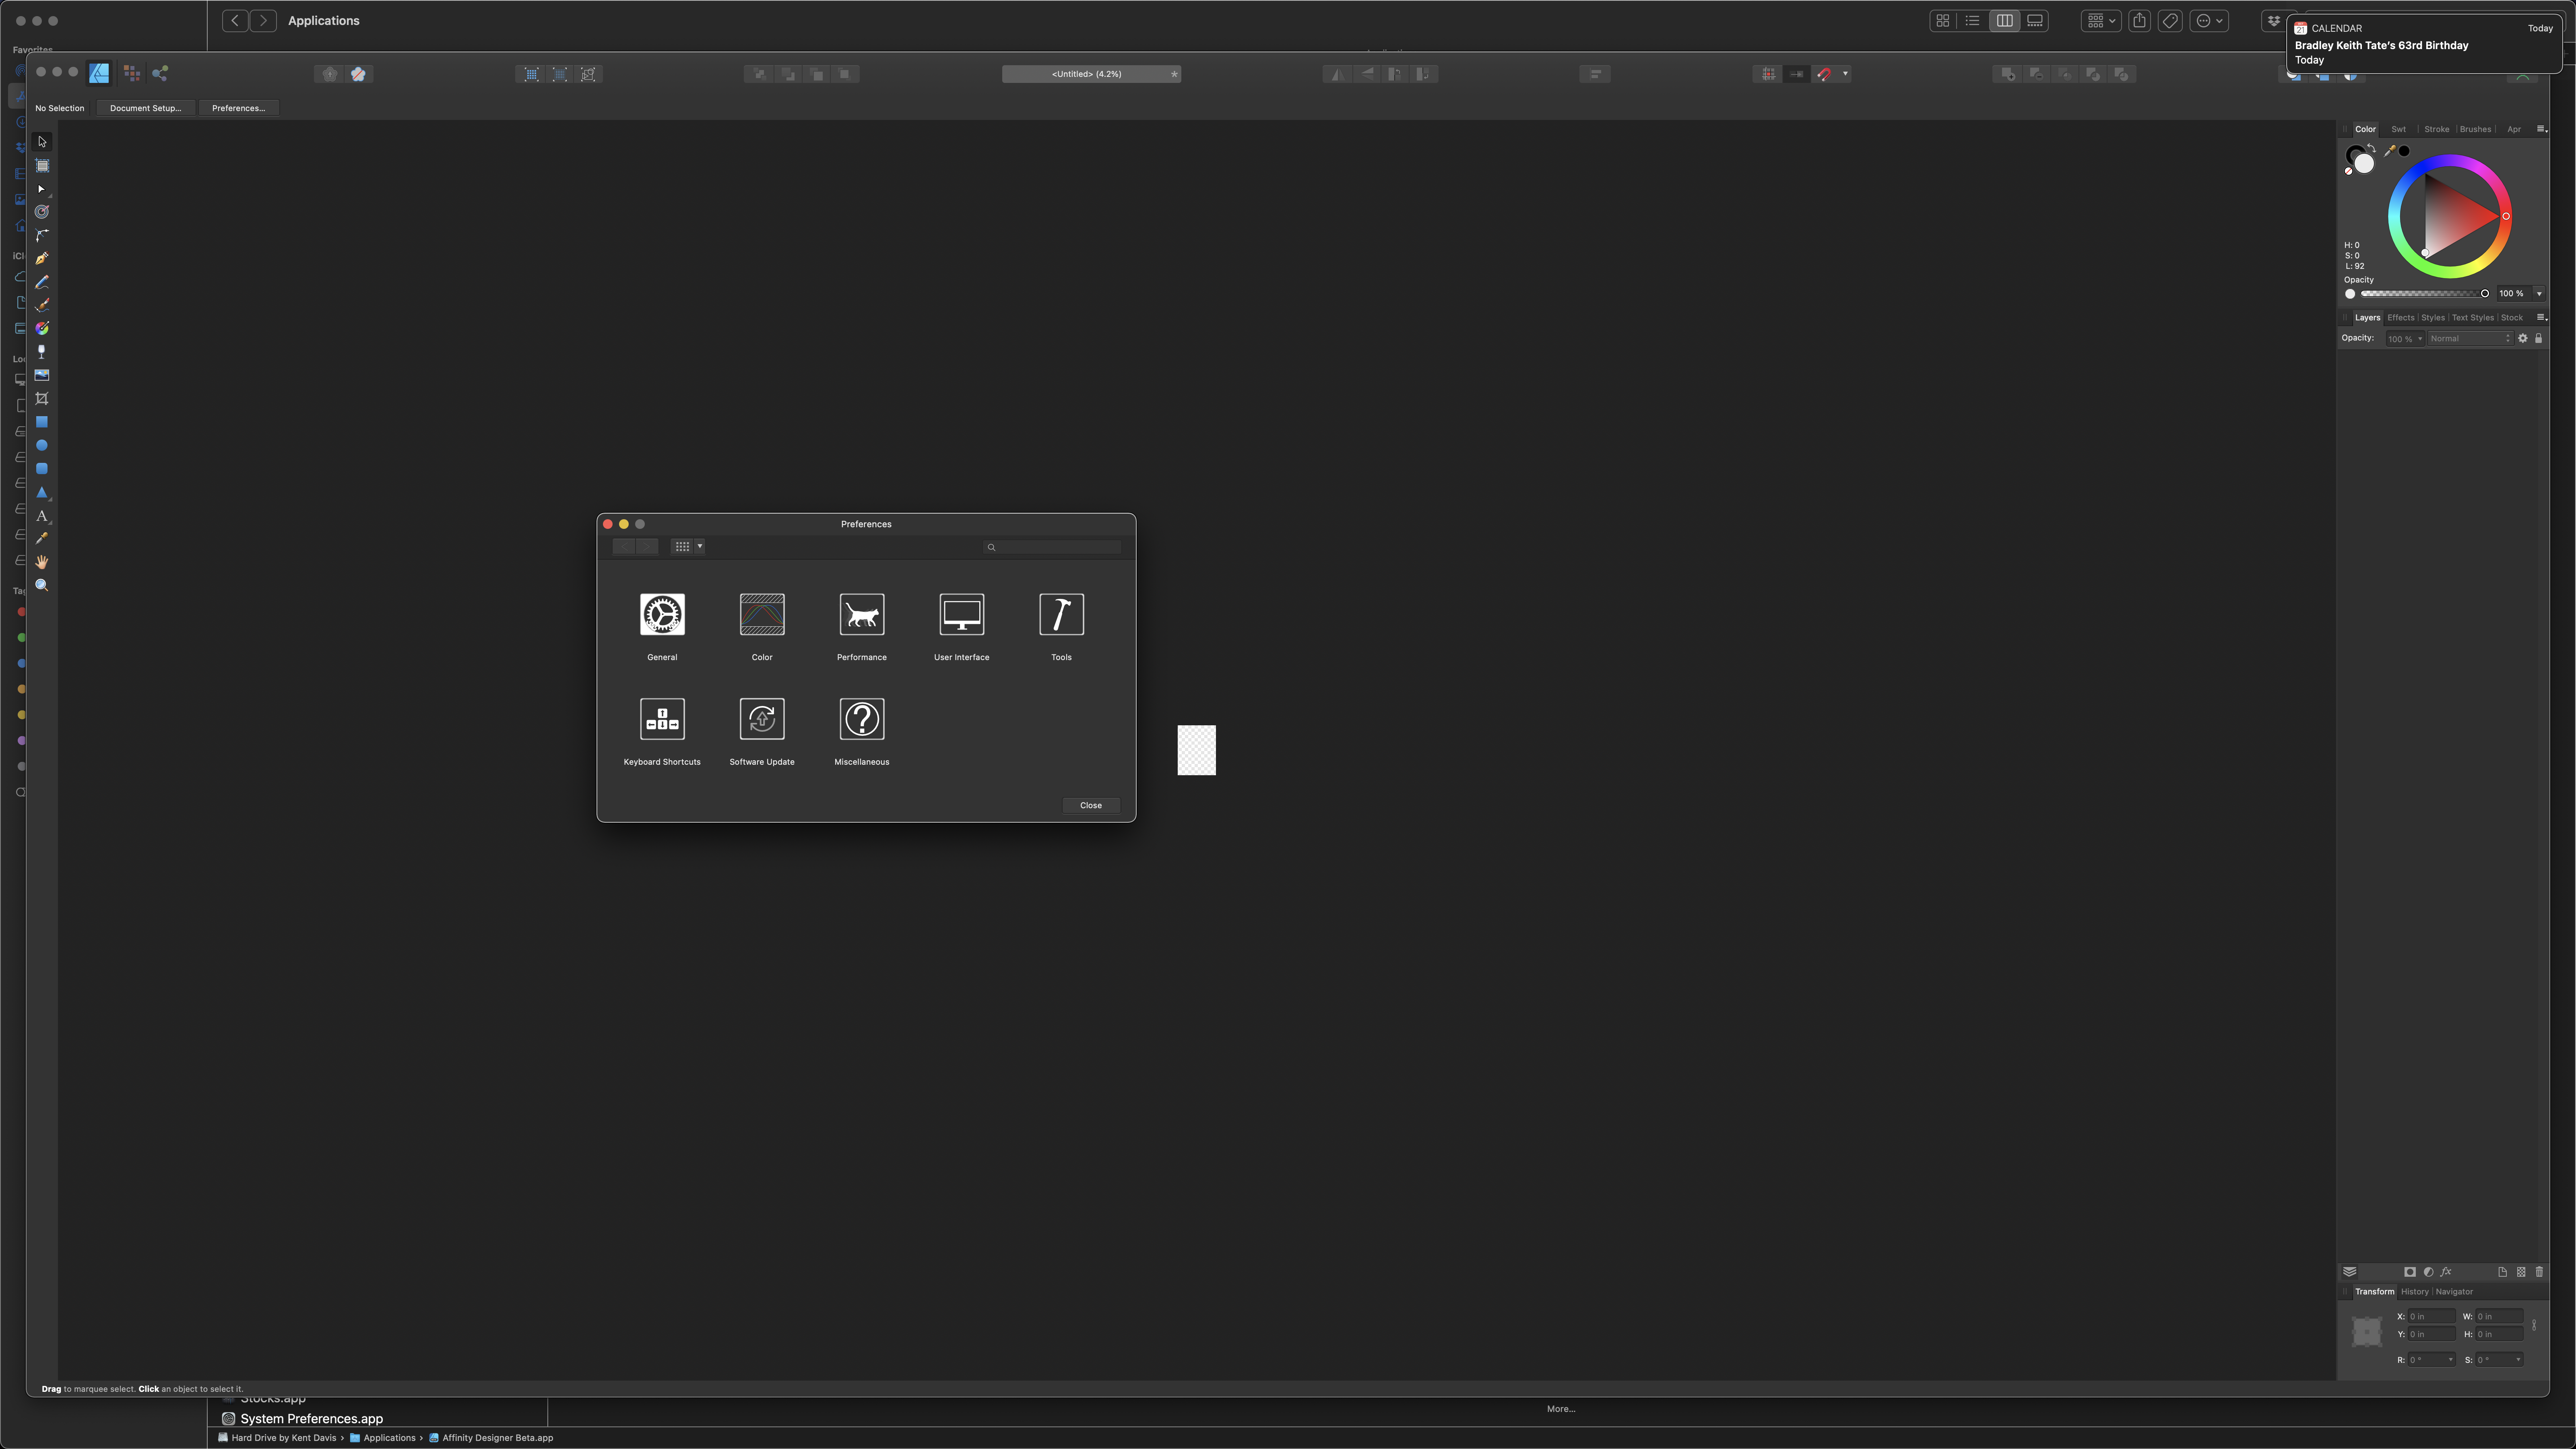
Task: Select the Vector Crop tool
Action: (42, 399)
